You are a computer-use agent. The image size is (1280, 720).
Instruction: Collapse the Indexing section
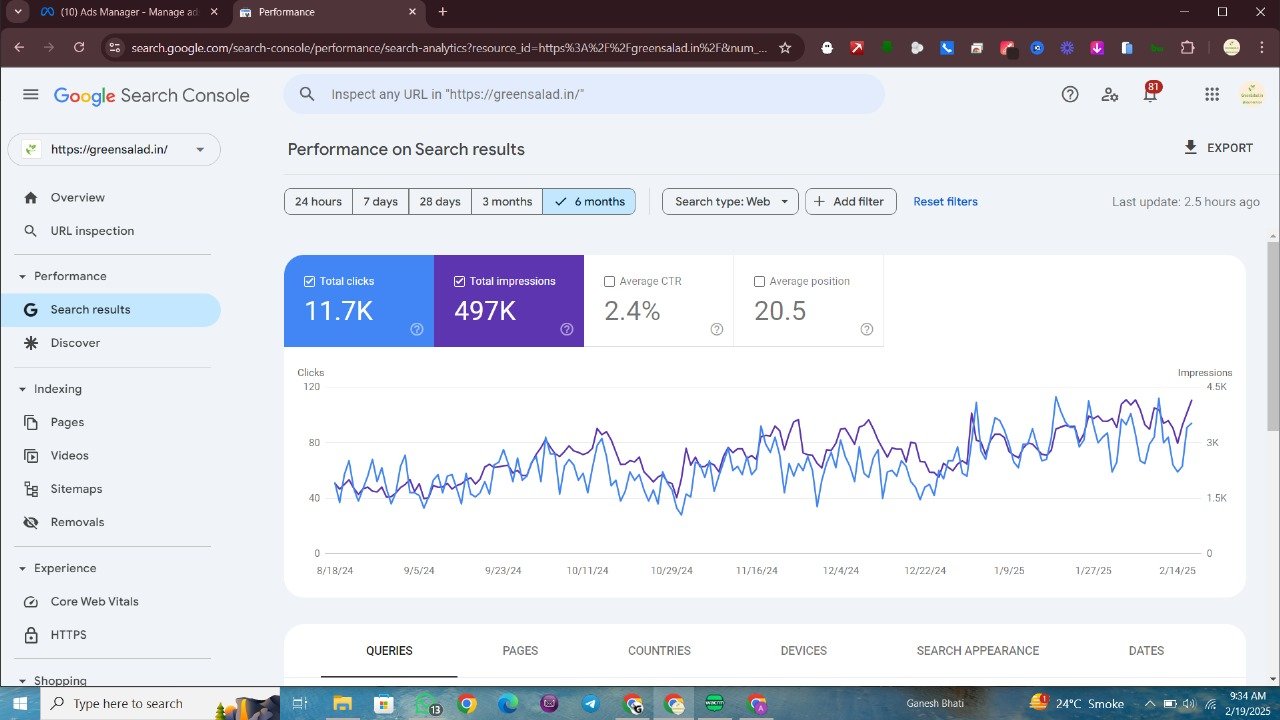click(x=22, y=389)
